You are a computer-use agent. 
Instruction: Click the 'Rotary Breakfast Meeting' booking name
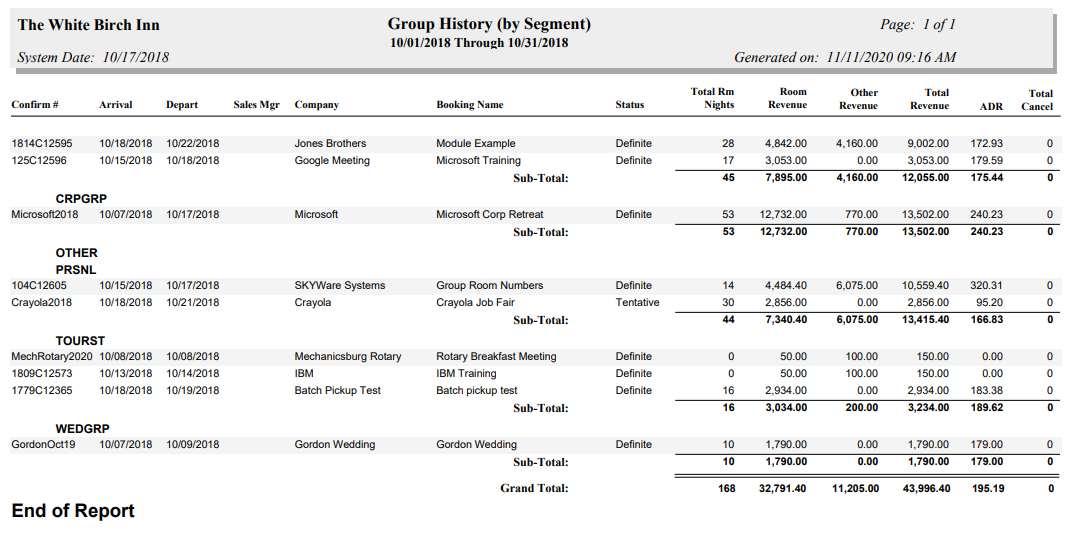click(x=496, y=357)
